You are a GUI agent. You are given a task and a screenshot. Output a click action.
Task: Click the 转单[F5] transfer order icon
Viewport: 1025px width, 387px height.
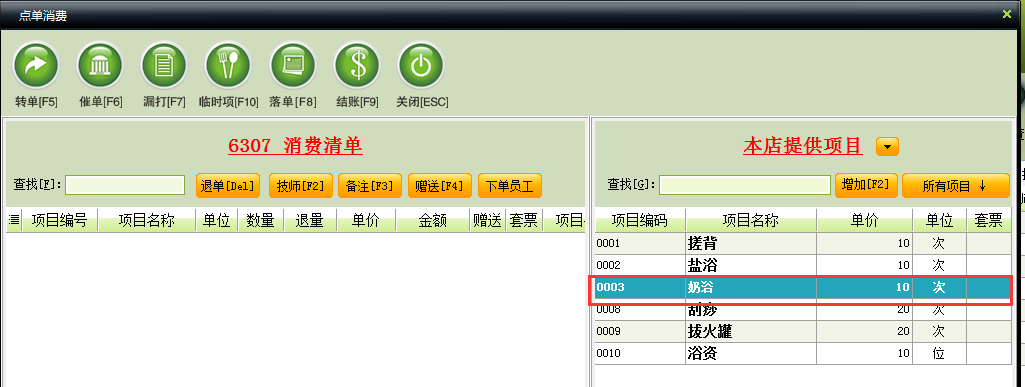pos(36,65)
